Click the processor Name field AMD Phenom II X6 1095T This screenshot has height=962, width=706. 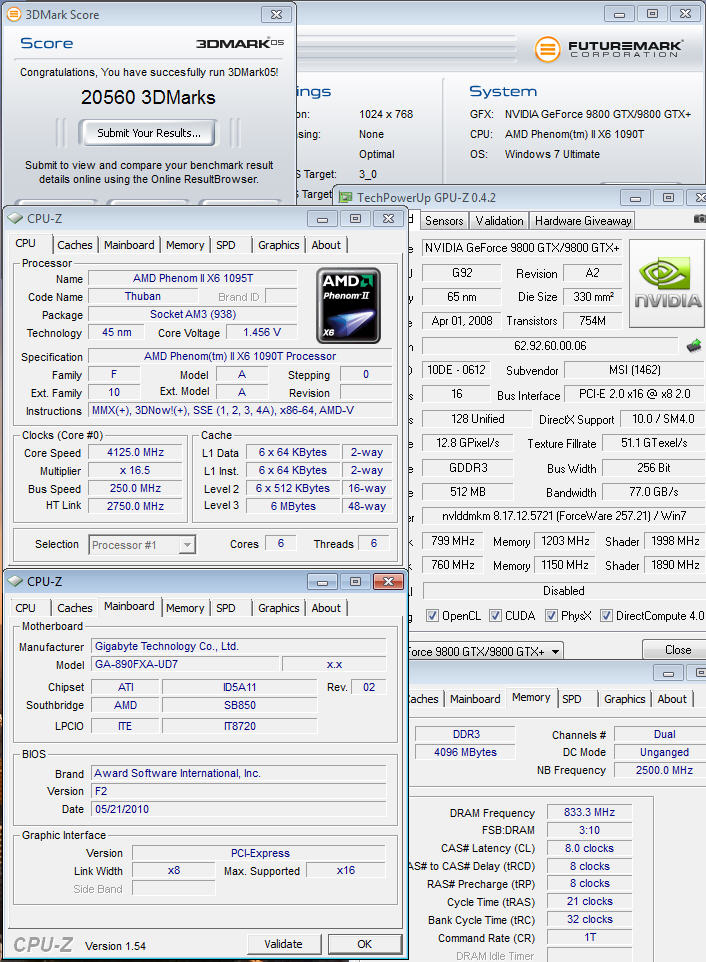193,279
